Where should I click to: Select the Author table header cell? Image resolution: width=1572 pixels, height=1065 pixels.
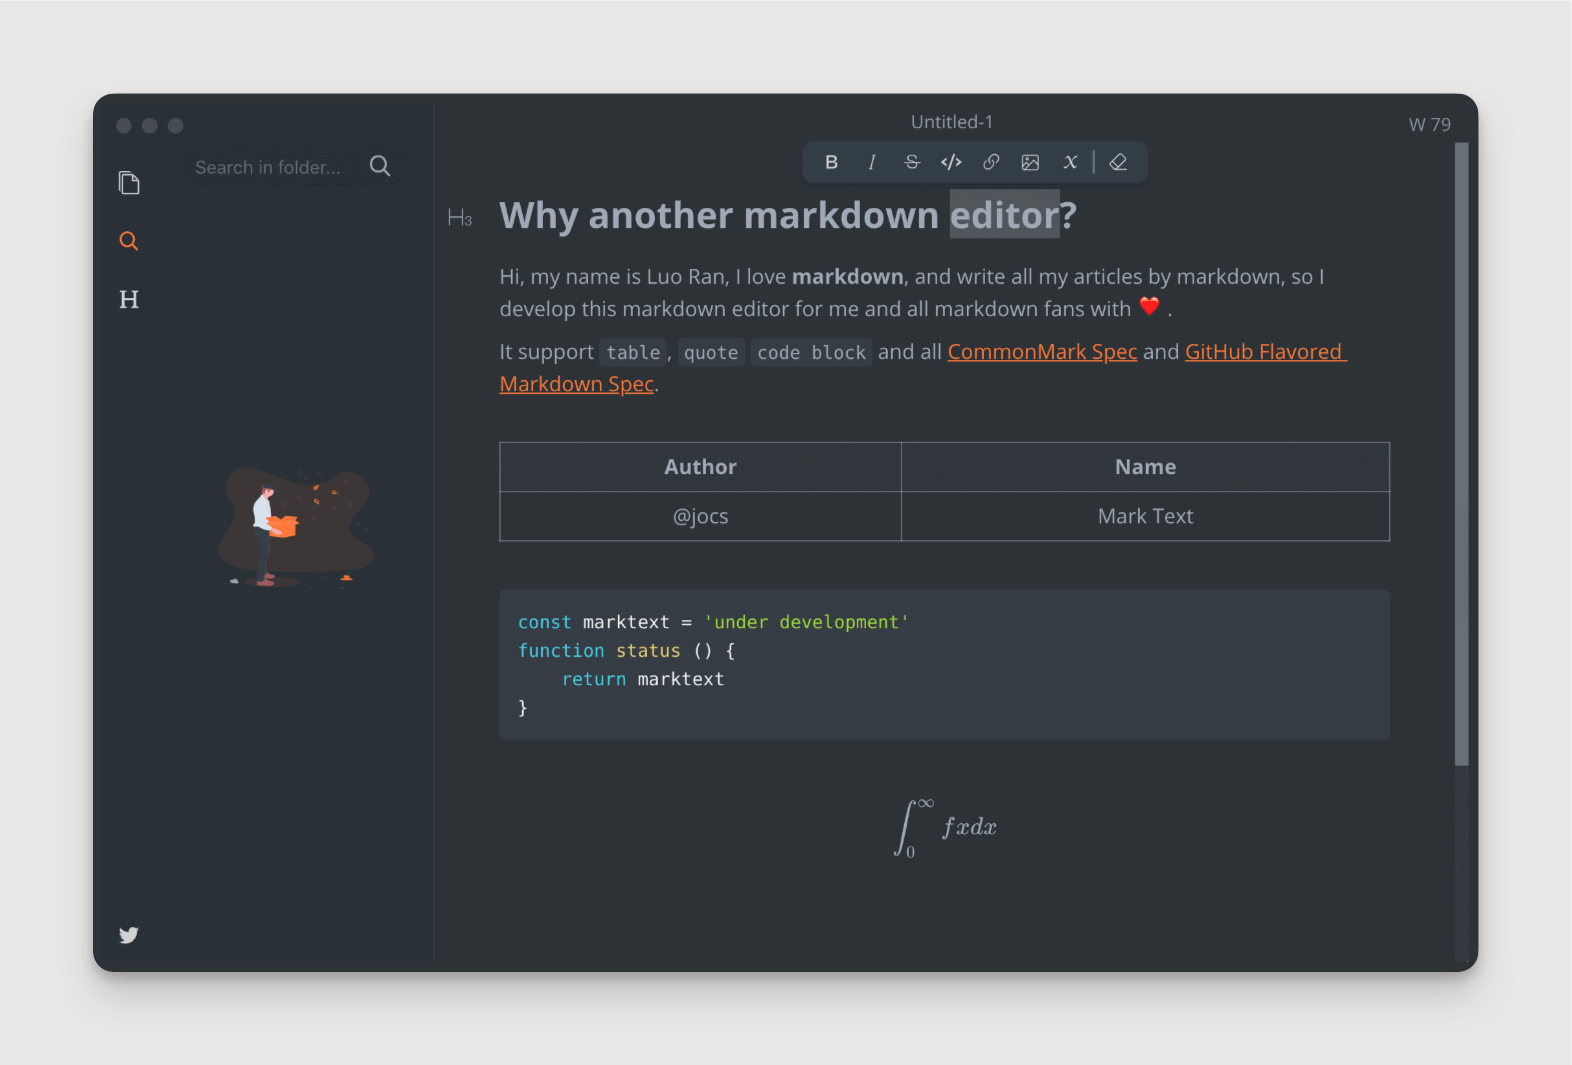[700, 467]
